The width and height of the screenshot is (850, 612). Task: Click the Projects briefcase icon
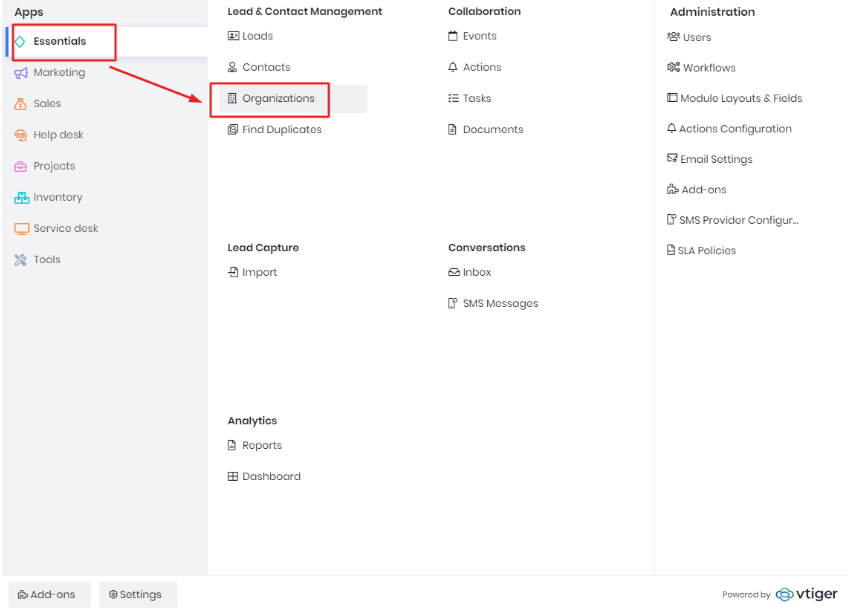click(x=21, y=166)
